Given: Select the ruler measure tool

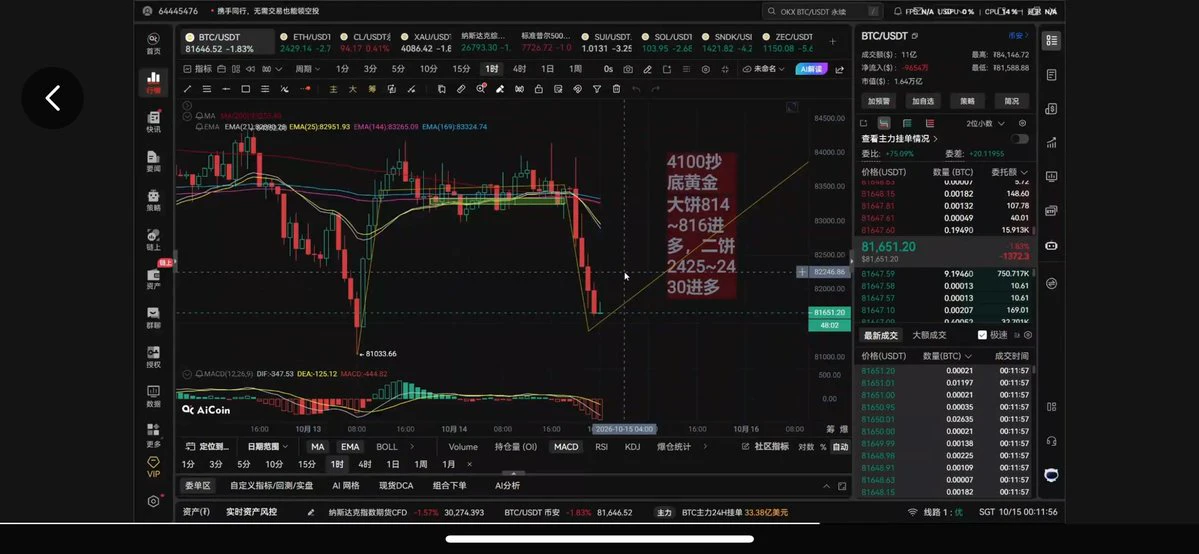Looking at the screenshot, I should (x=461, y=89).
